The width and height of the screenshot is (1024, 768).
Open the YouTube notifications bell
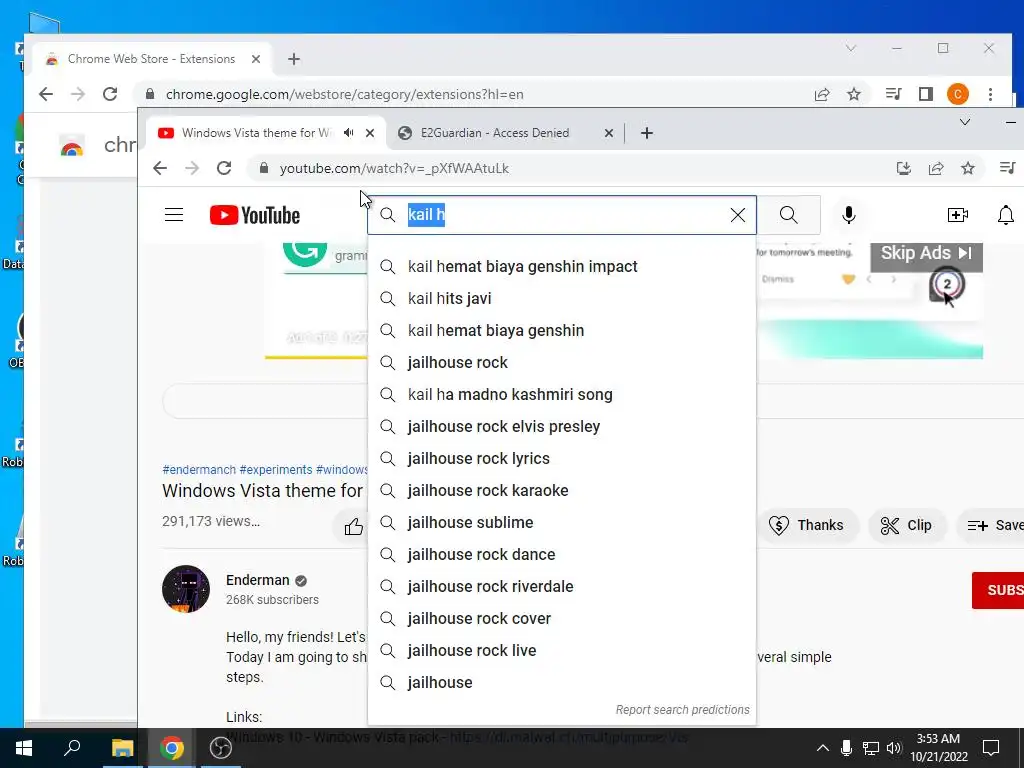[1006, 215]
